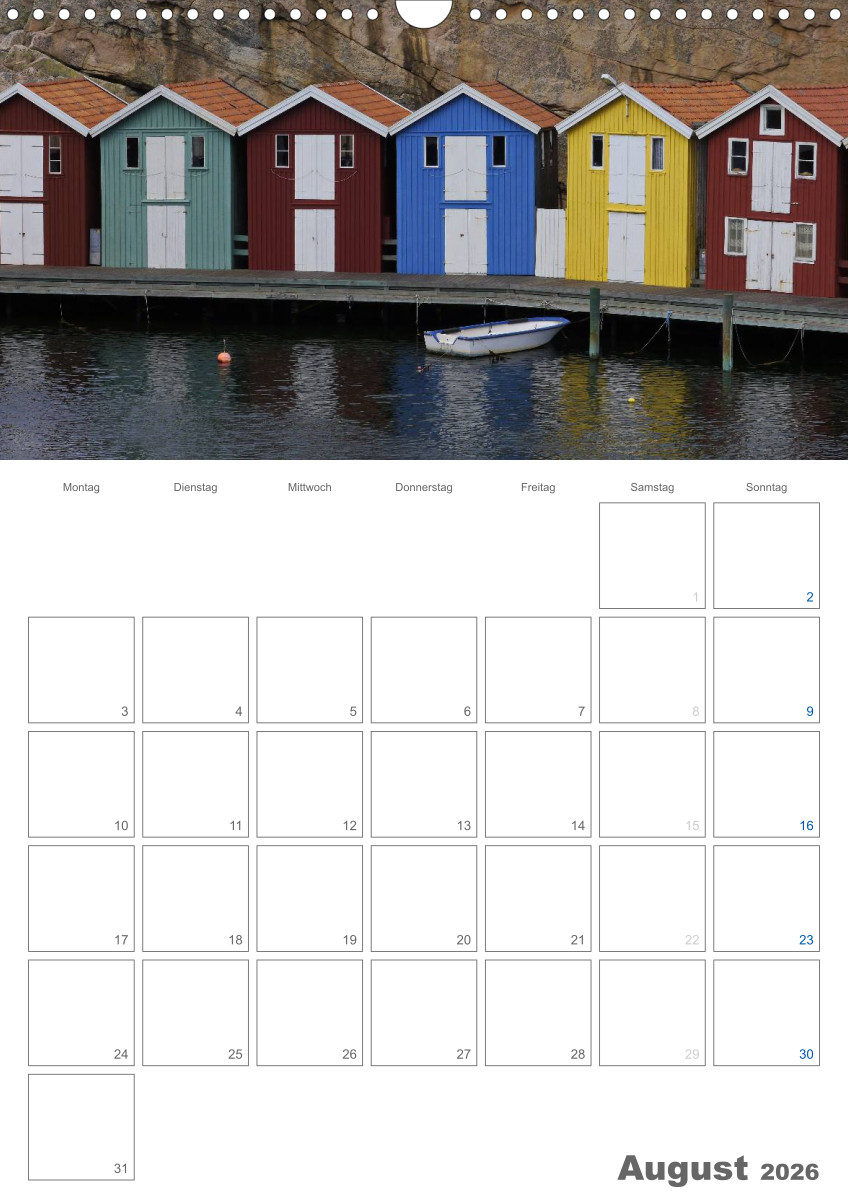Click the day cell numbered 28
The image size is (848, 1200).
point(538,1013)
